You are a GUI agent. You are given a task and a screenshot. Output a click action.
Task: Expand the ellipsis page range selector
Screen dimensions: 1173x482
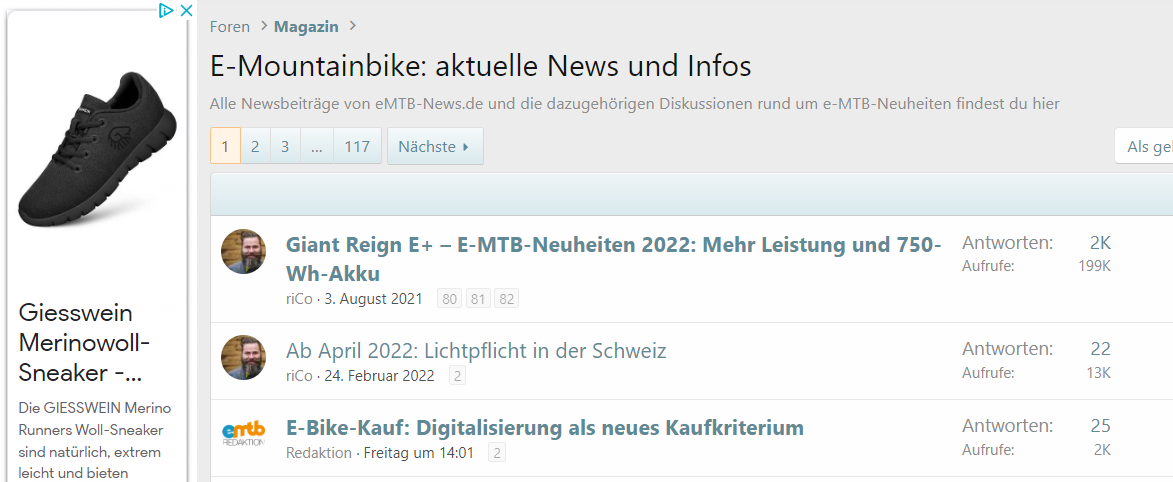pyautogui.click(x=316, y=146)
